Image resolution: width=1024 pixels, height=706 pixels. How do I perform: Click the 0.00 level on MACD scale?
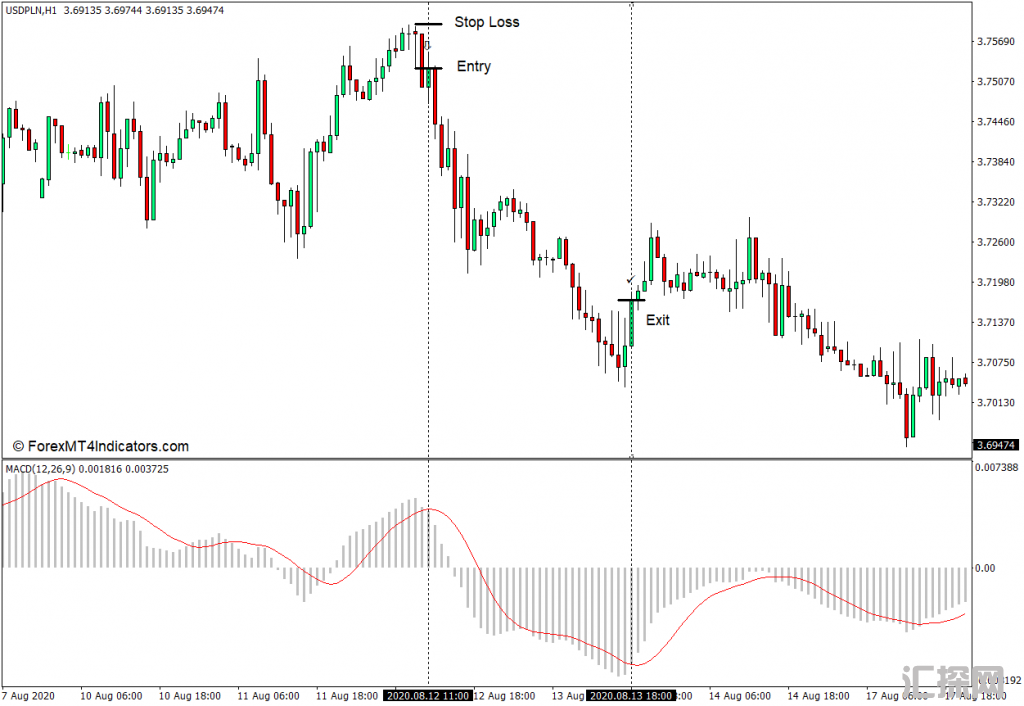985,568
